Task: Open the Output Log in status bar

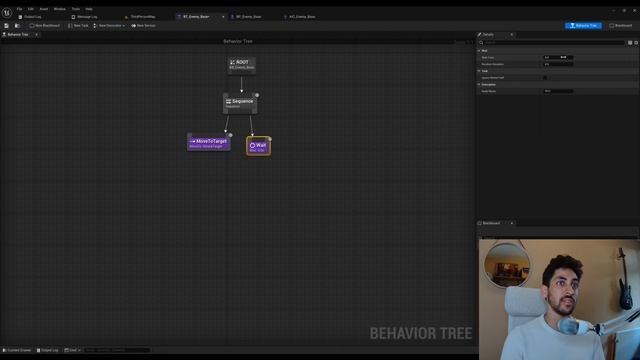Action: [47, 350]
